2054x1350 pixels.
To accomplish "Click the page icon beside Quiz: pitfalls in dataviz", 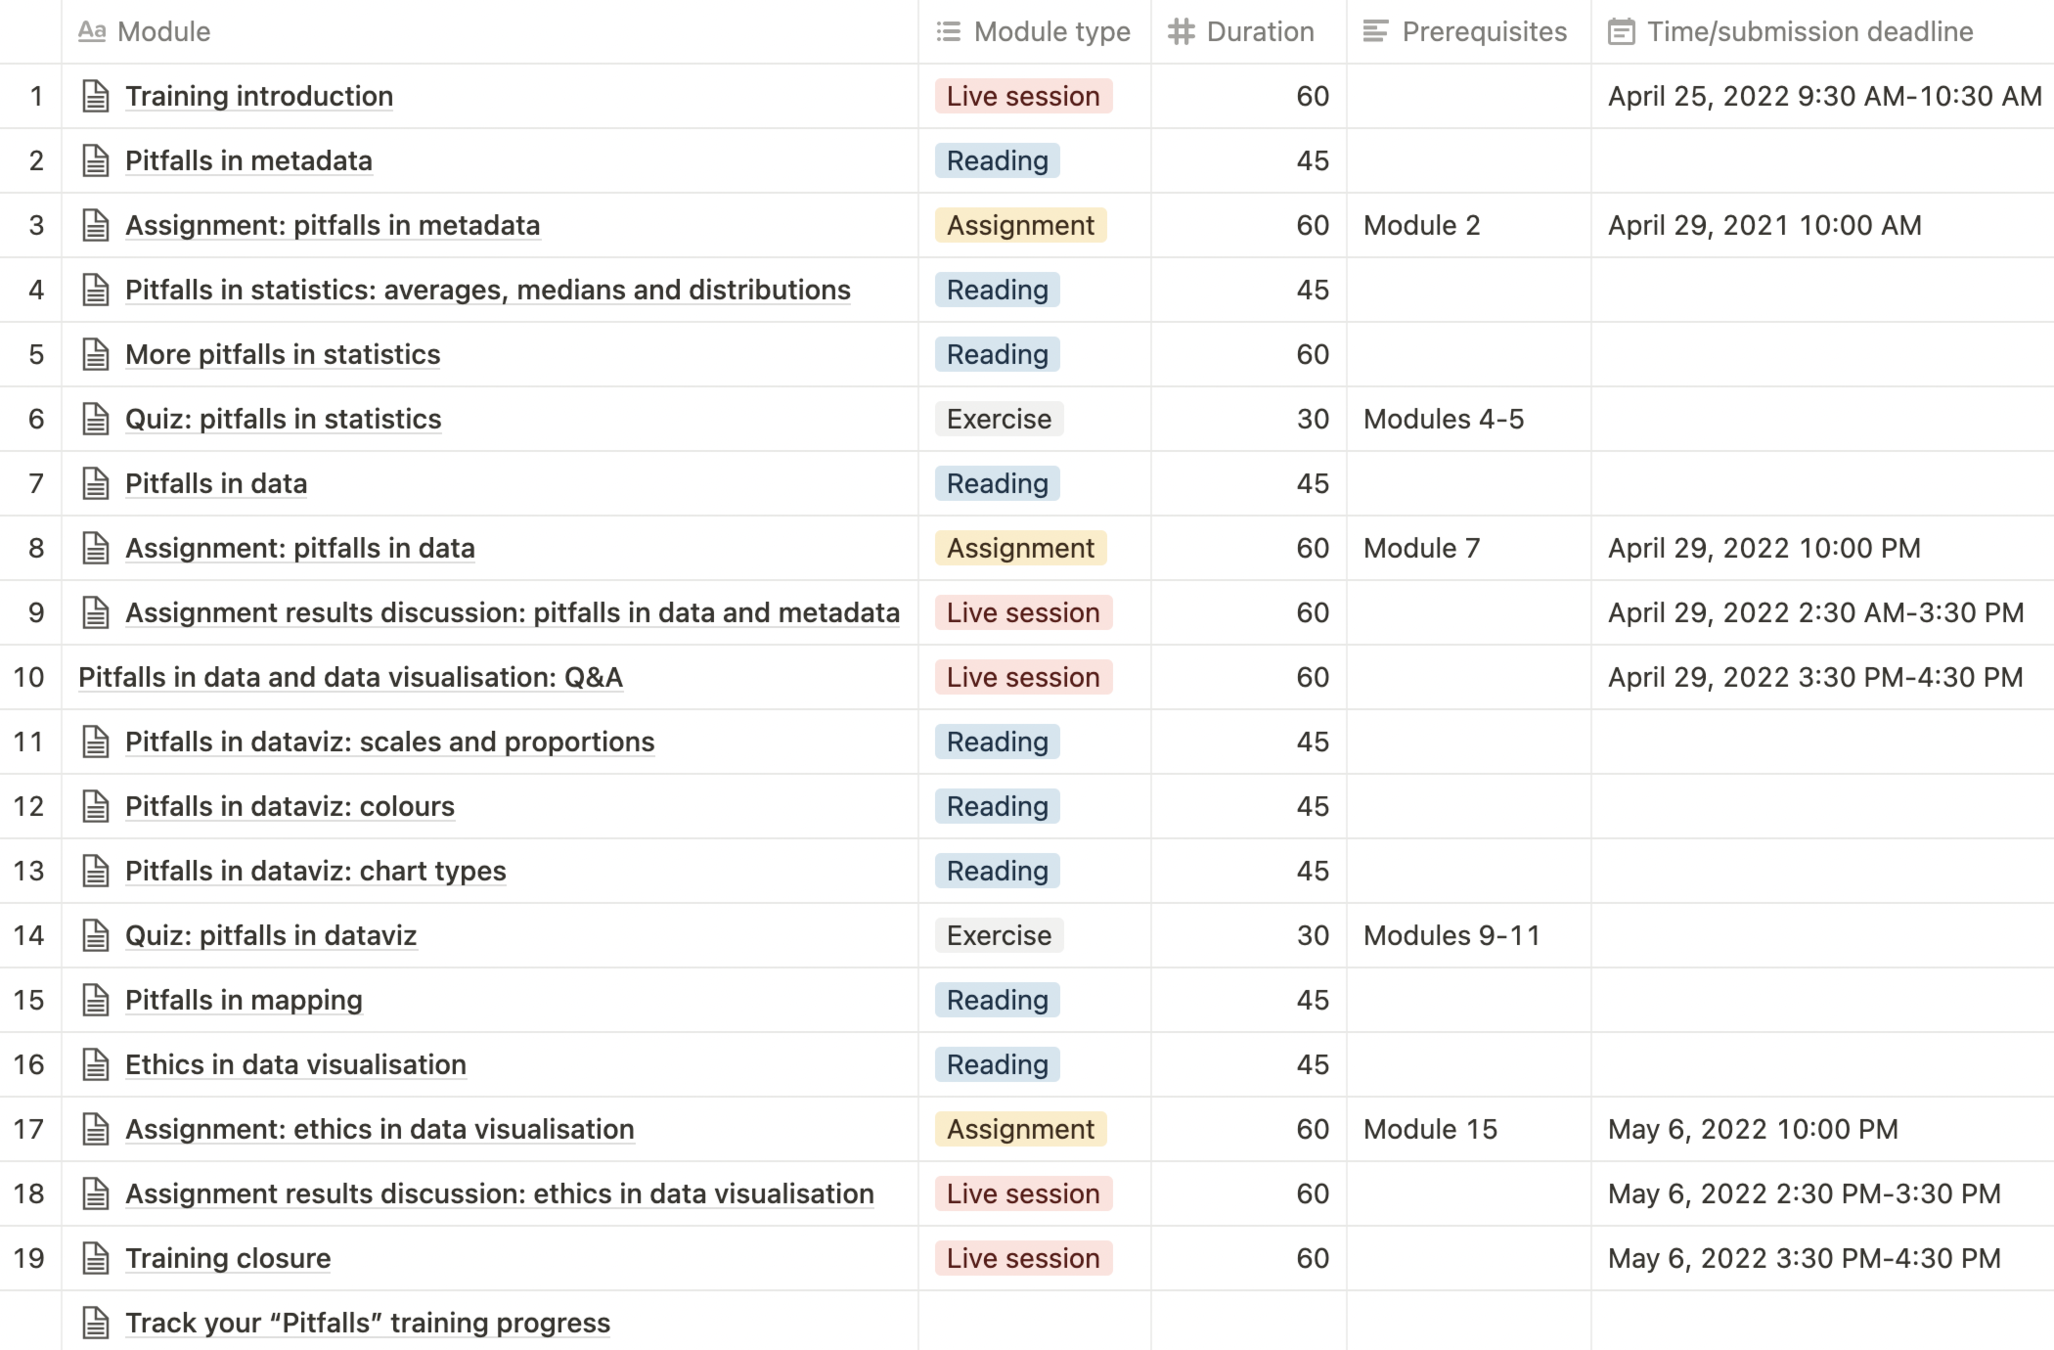I will [95, 935].
